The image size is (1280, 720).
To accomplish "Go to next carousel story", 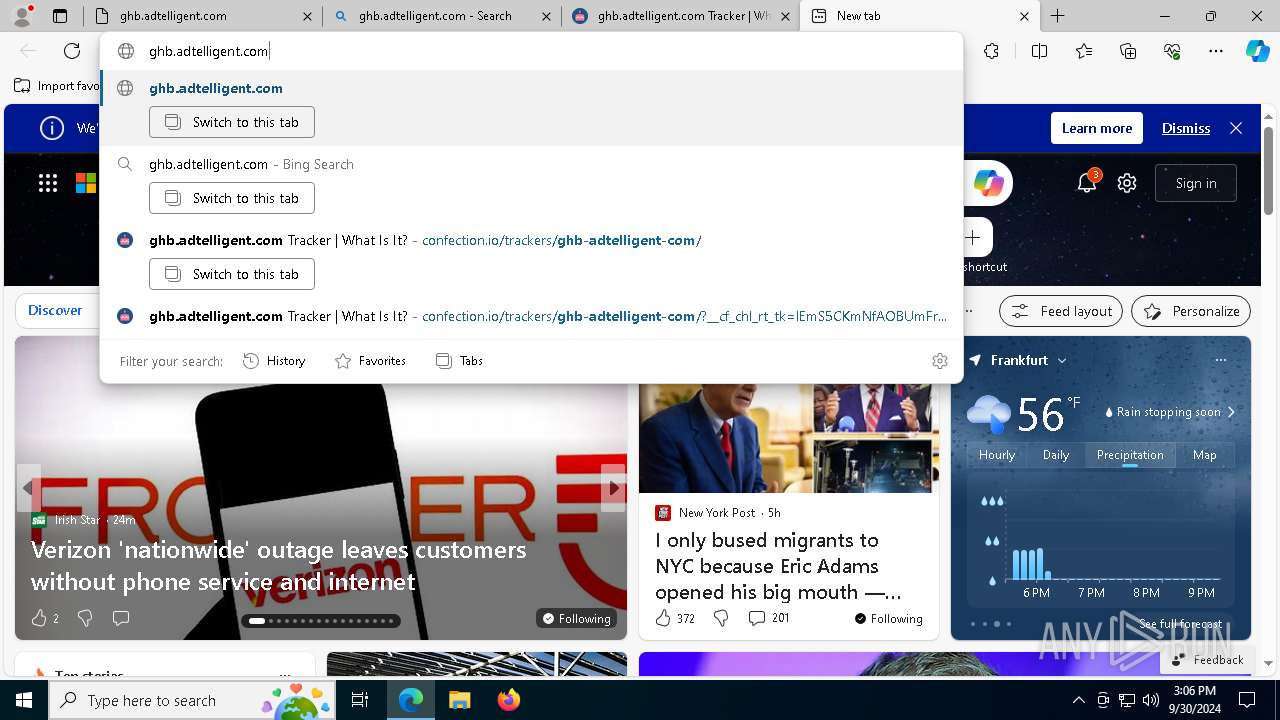I will [x=613, y=488].
